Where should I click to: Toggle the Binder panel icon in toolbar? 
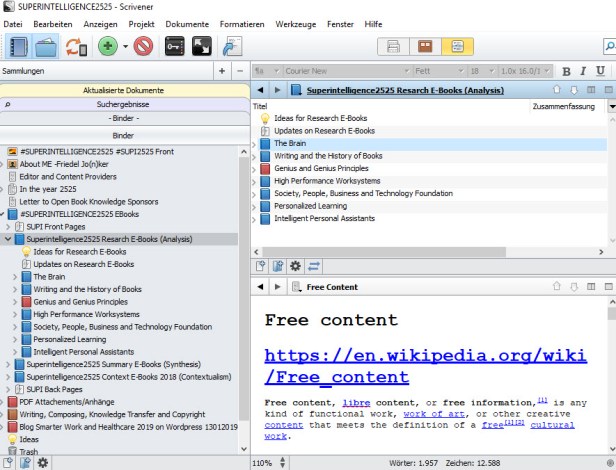tap(18, 46)
